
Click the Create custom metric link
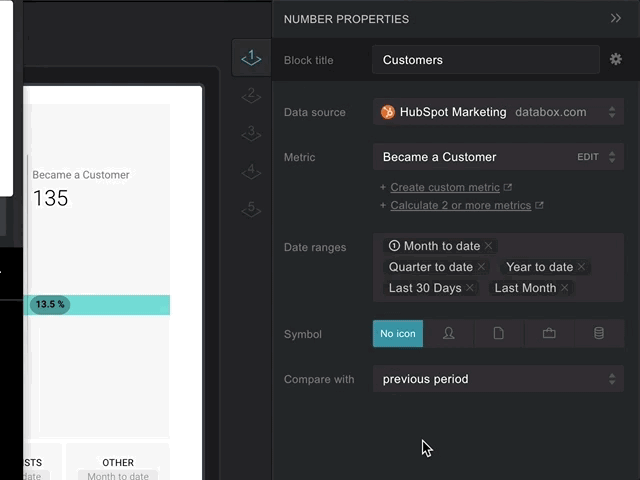pyautogui.click(x=445, y=187)
